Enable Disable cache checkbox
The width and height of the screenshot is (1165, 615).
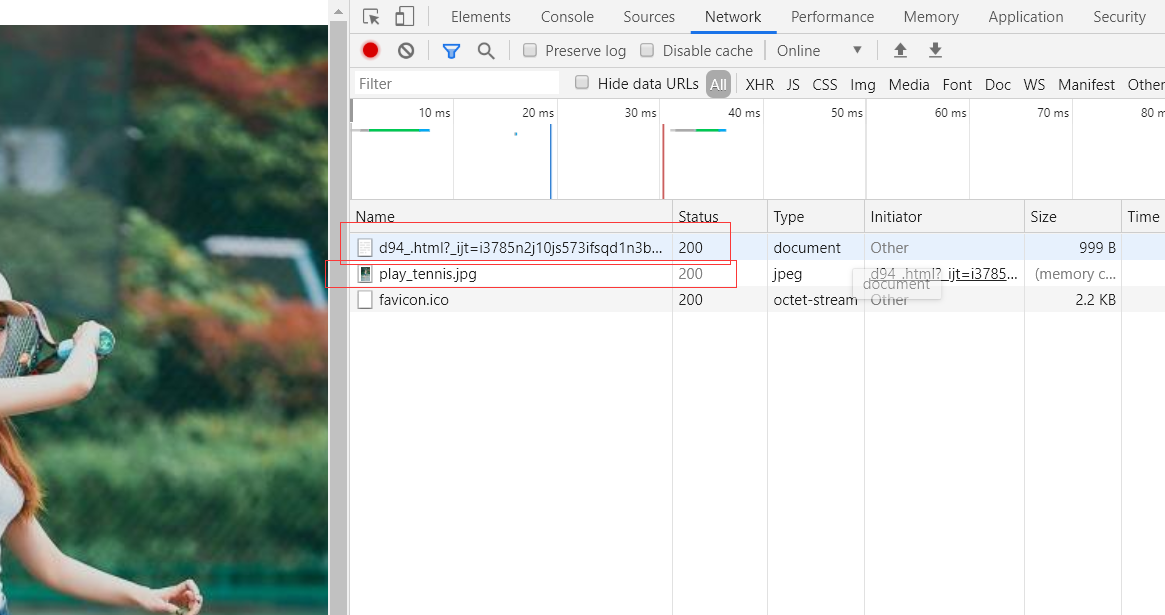[x=647, y=50]
